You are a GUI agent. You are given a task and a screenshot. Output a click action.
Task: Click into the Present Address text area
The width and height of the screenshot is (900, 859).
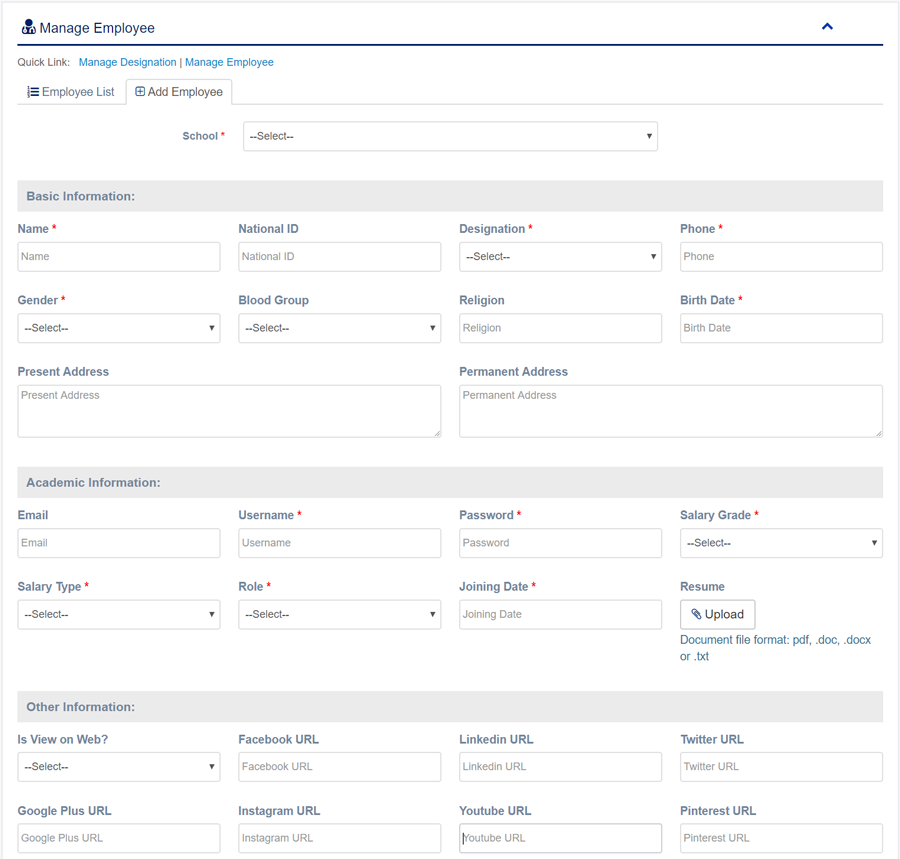pyautogui.click(x=229, y=411)
